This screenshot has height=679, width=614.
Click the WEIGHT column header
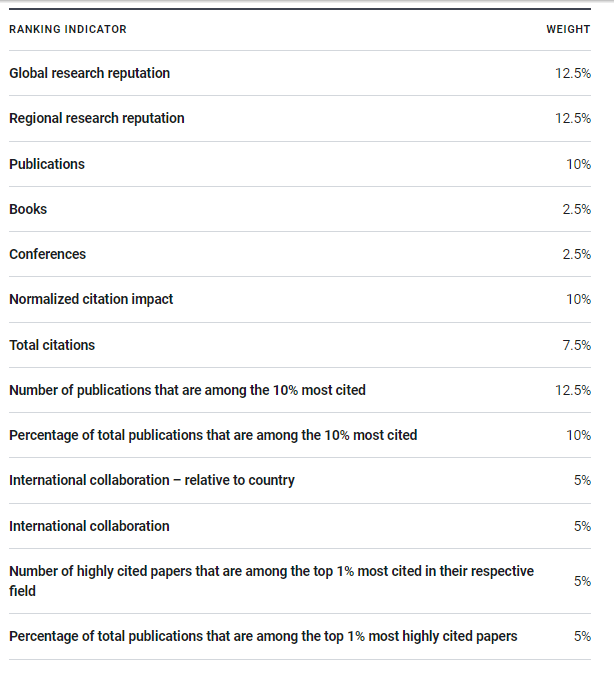pos(568,29)
